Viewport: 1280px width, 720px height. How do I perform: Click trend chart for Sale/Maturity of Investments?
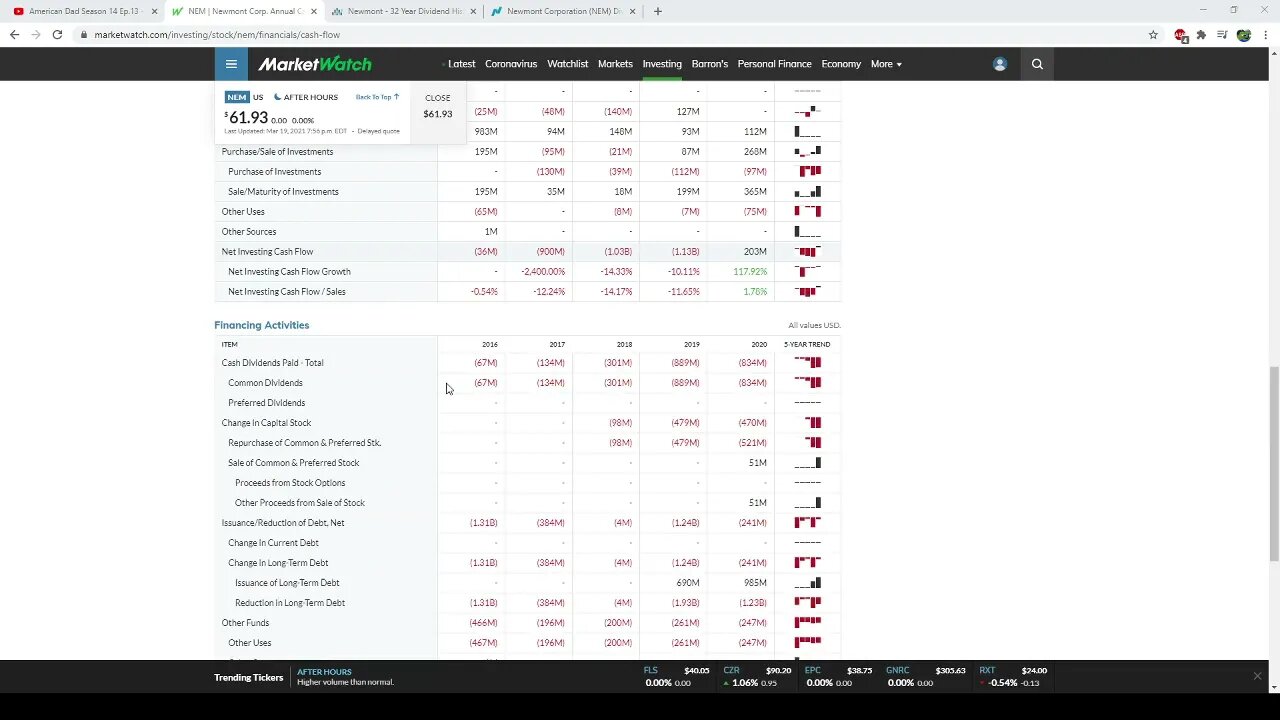pos(808,191)
